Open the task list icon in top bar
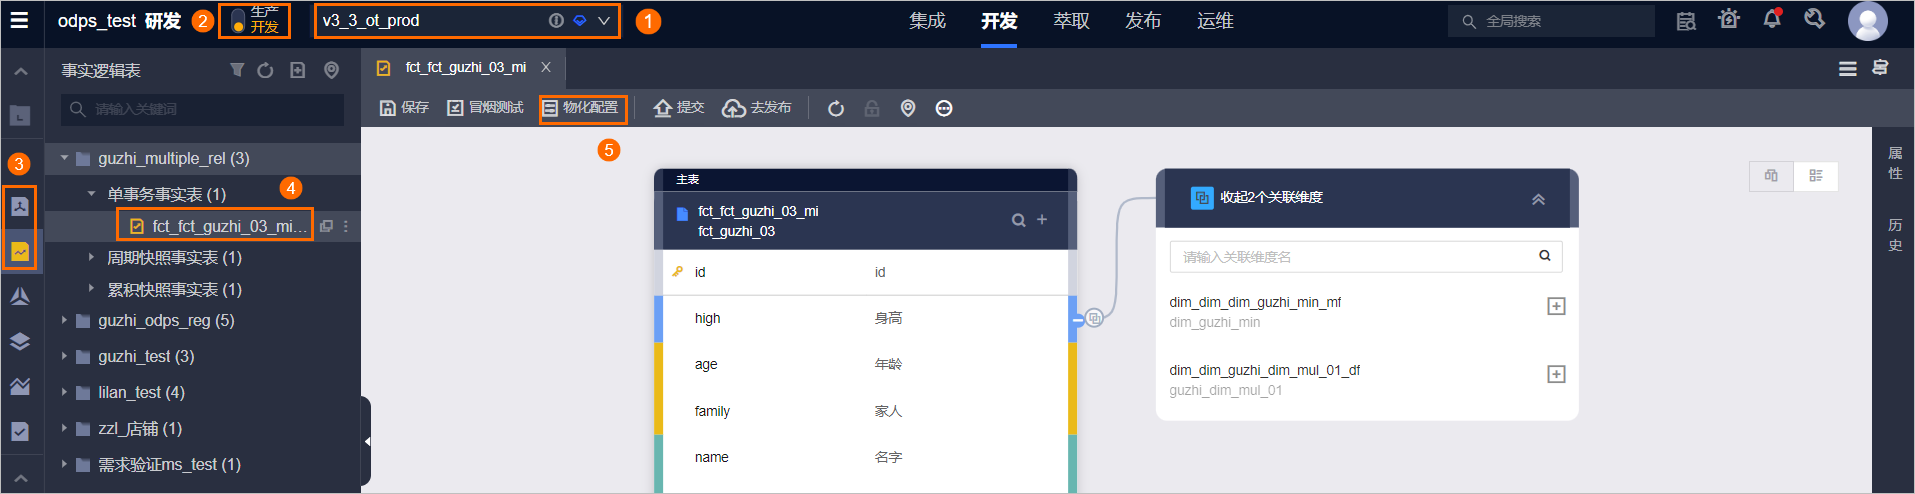The height and width of the screenshot is (494, 1915). pyautogui.click(x=1686, y=21)
